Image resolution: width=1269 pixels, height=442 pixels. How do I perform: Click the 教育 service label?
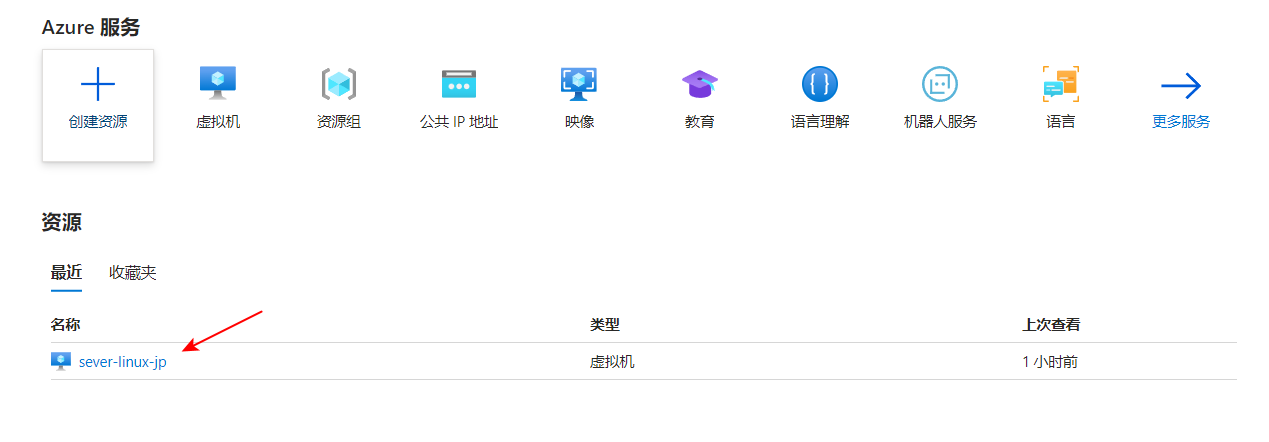700,122
